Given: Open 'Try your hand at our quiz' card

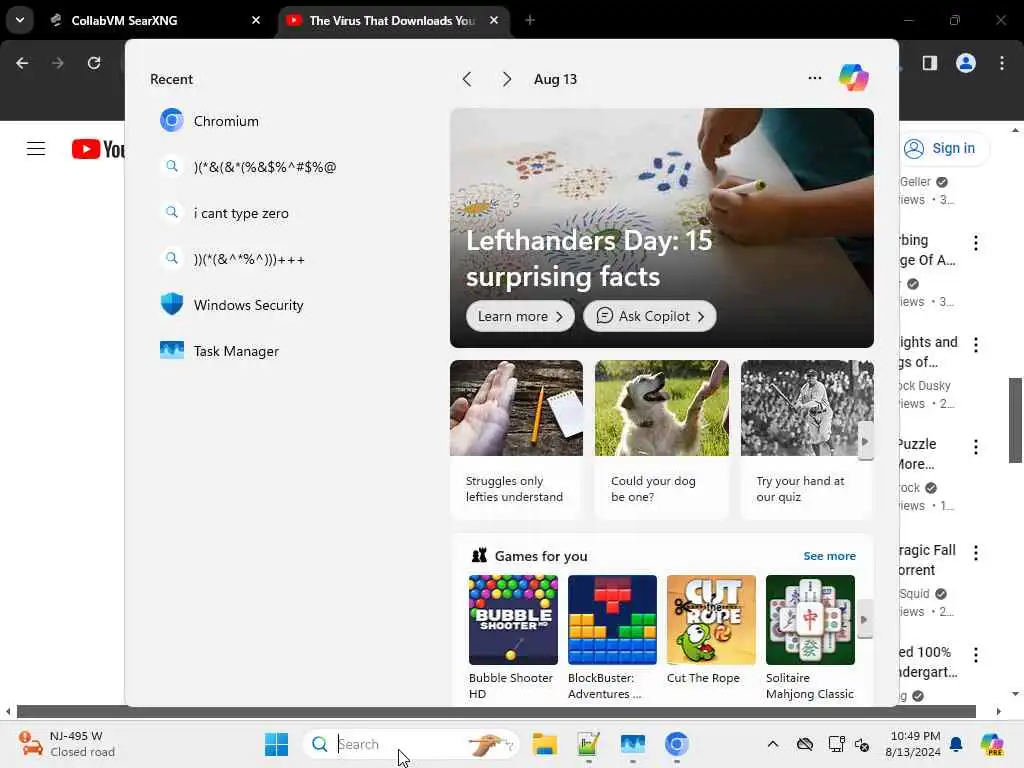Looking at the screenshot, I should tap(807, 439).
